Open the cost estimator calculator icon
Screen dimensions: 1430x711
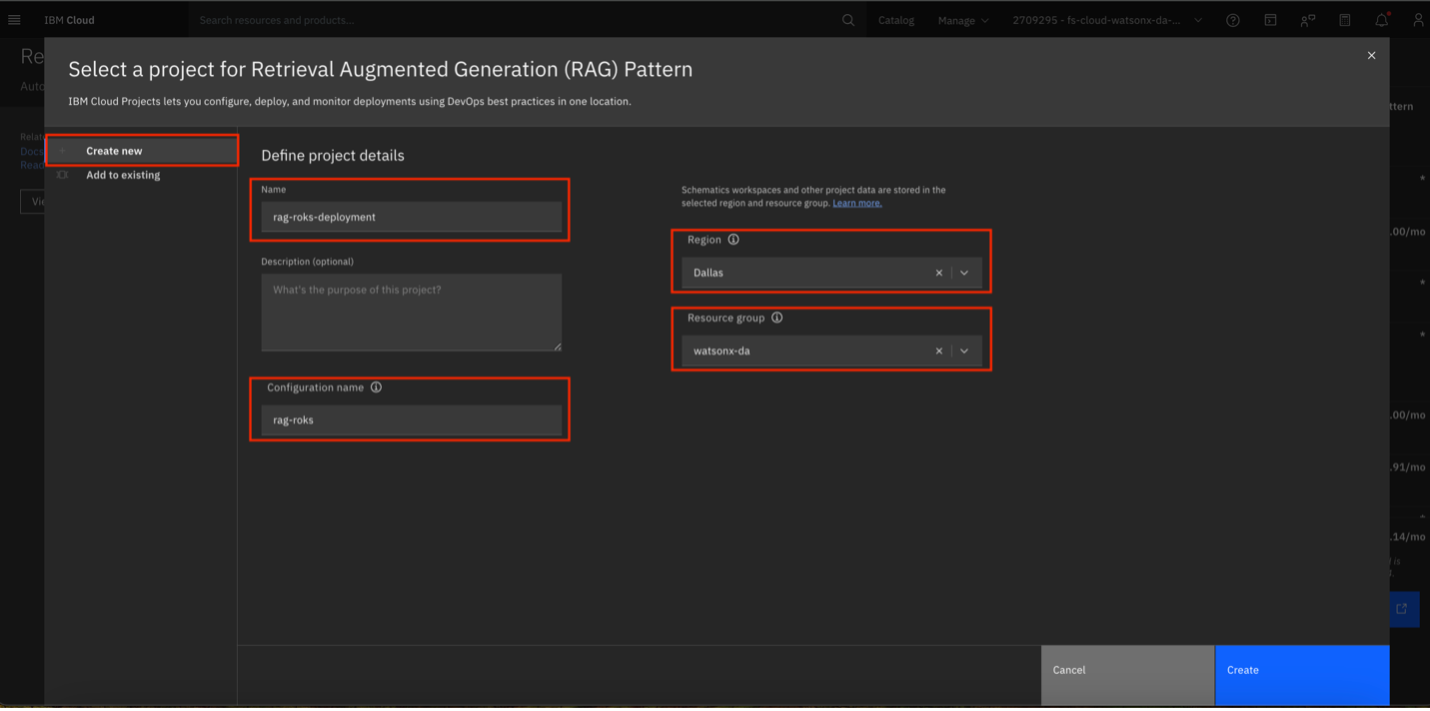(1345, 20)
